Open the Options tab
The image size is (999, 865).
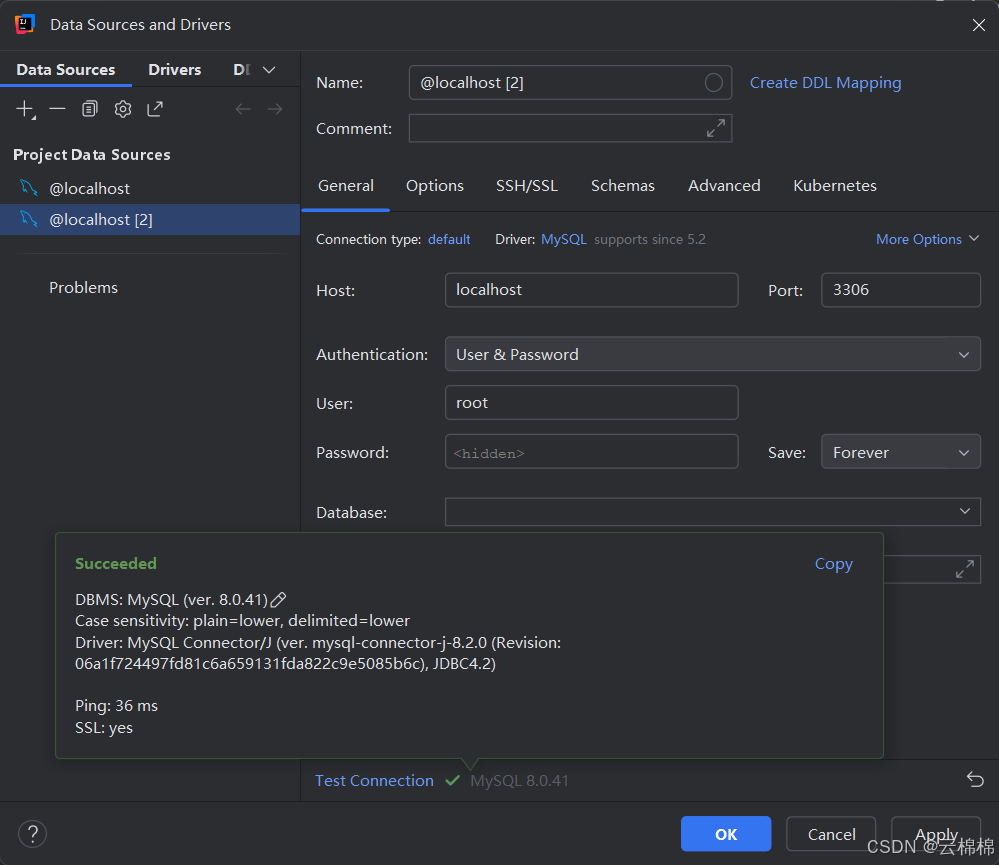[x=435, y=185]
